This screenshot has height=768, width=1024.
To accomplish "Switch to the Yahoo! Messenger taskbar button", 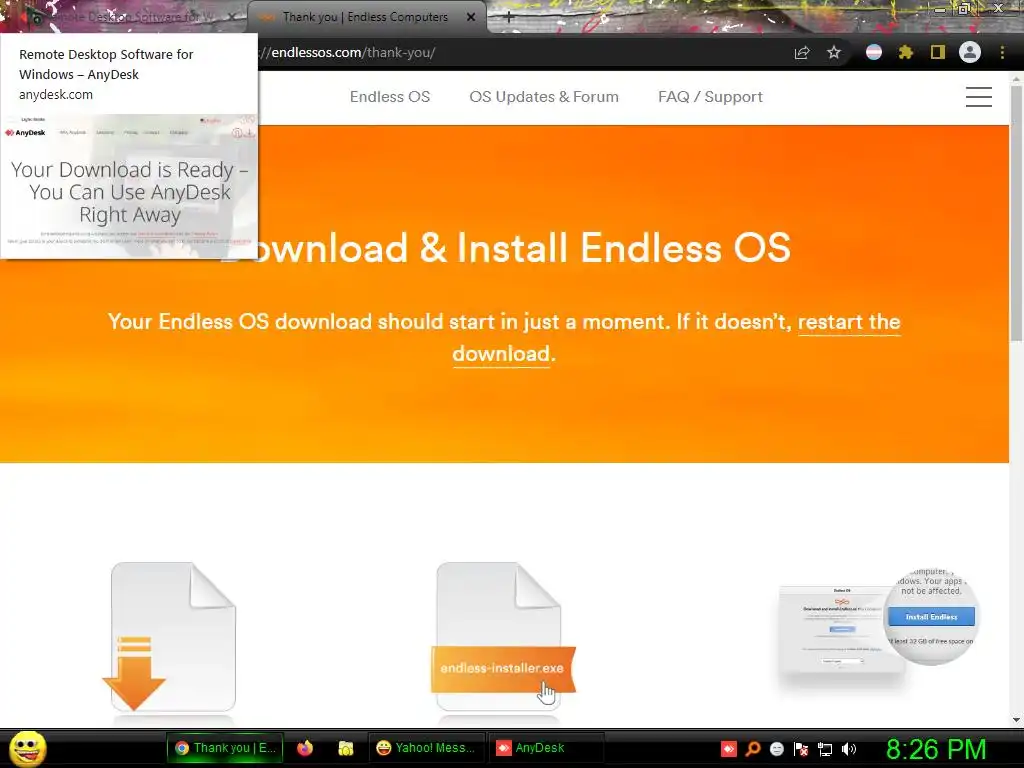I will tap(427, 748).
